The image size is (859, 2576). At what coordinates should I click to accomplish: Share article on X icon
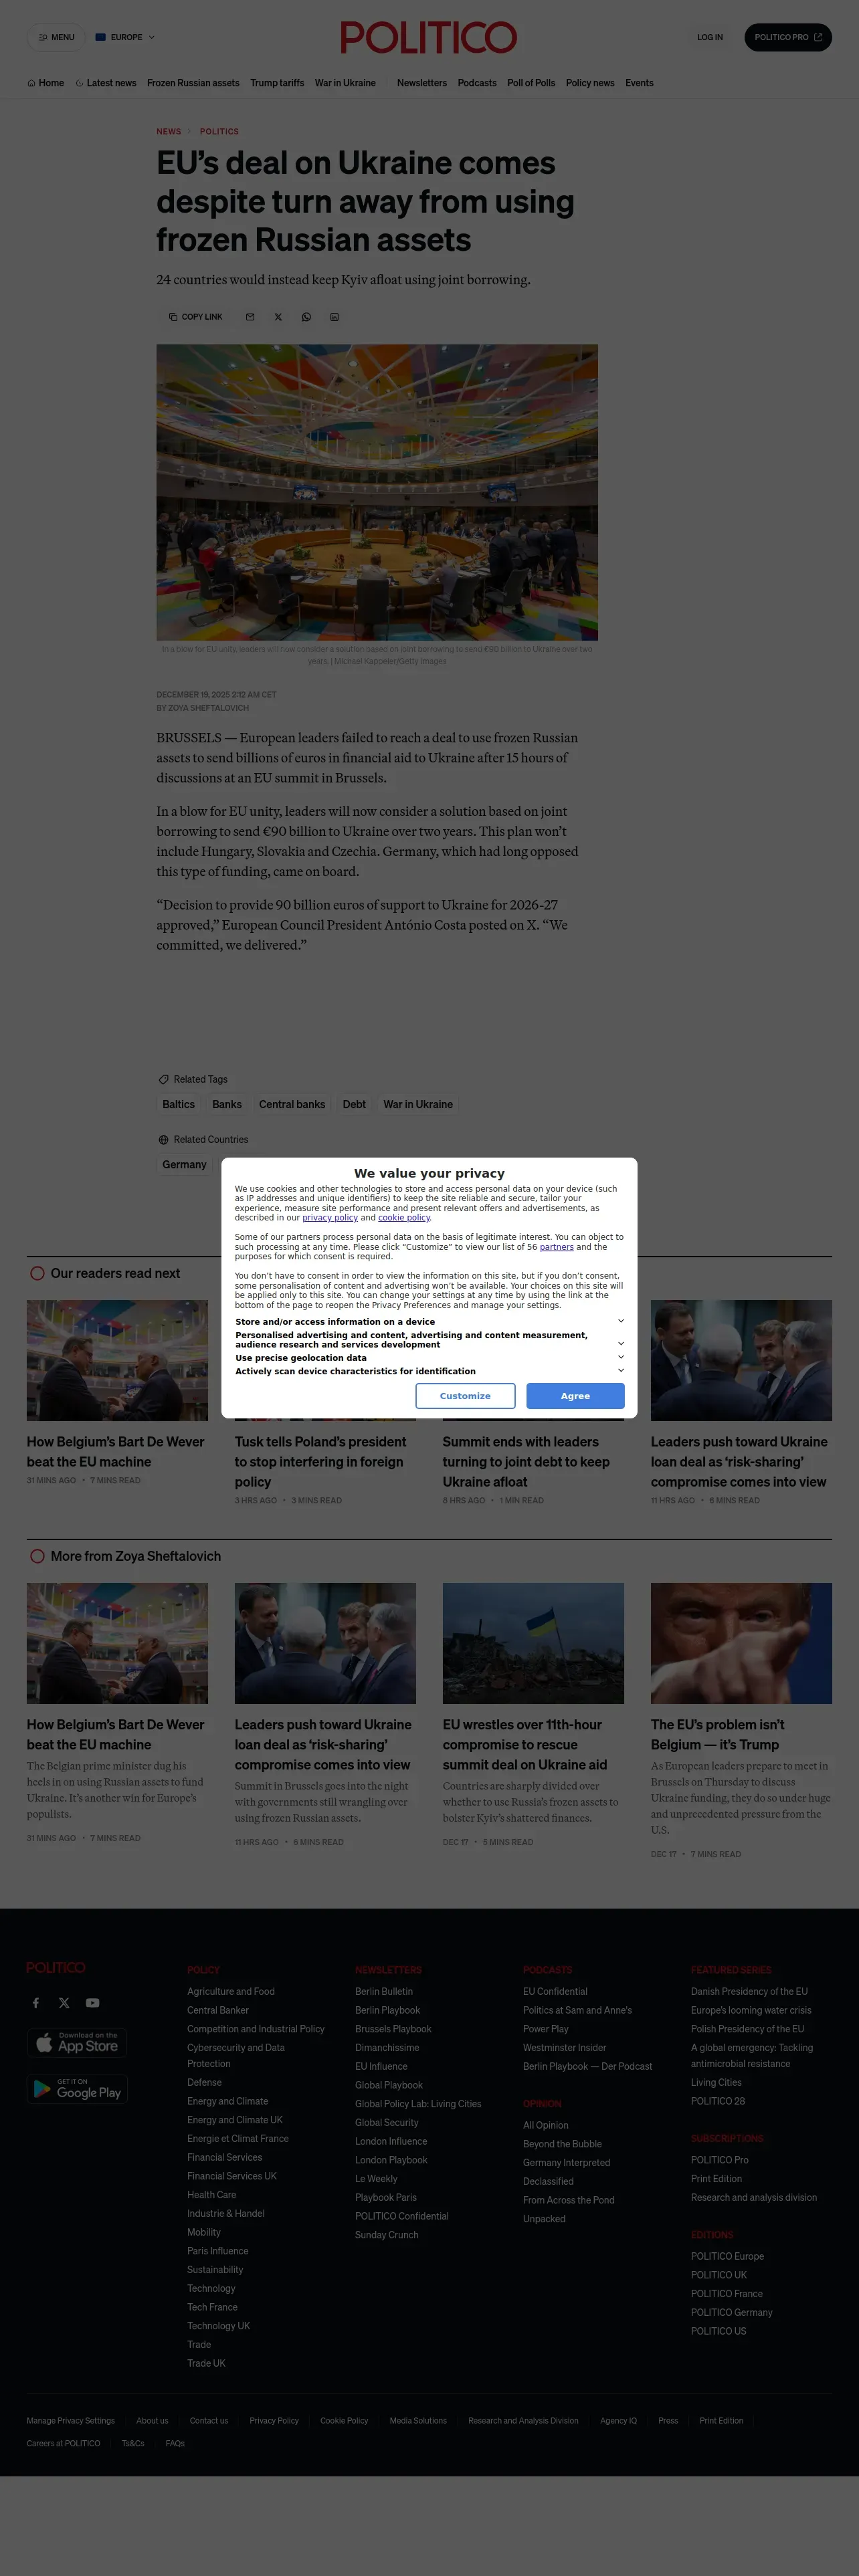point(278,317)
